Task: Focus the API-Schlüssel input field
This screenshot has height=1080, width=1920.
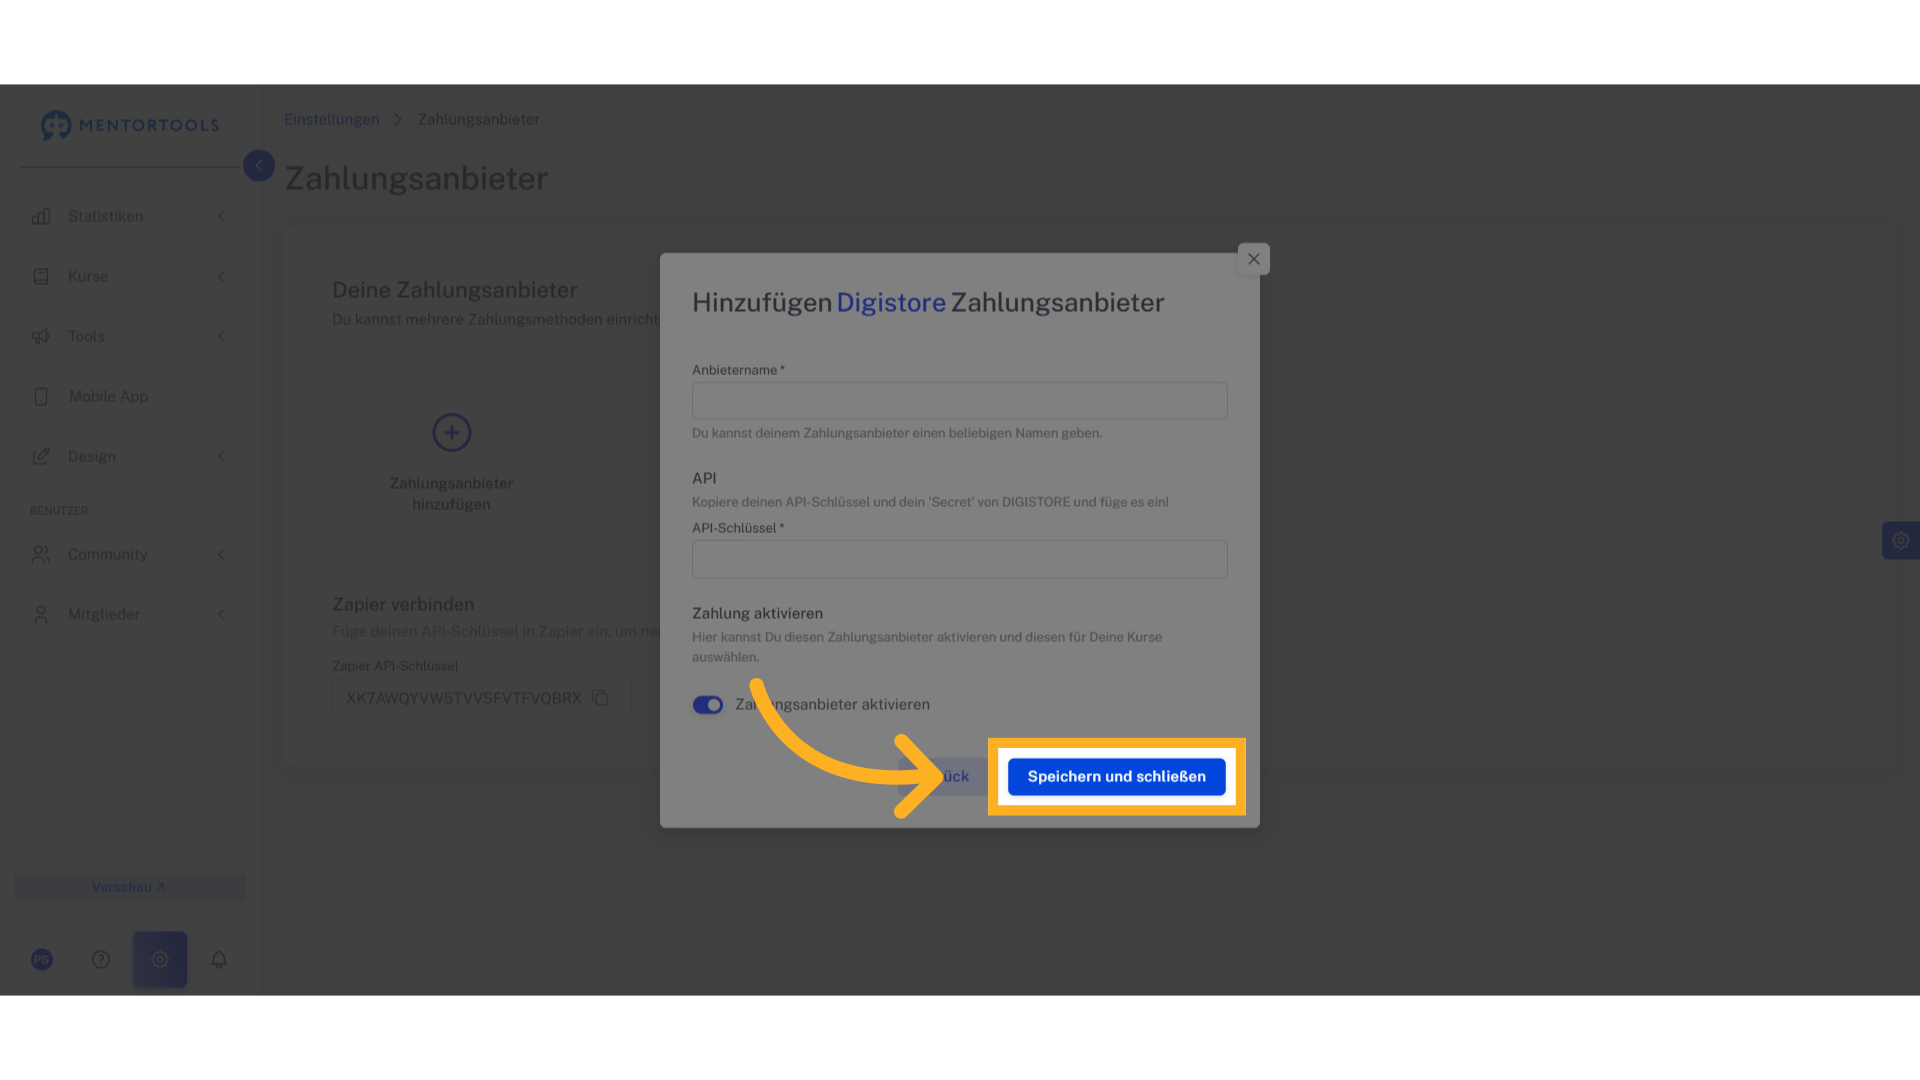Action: click(x=960, y=559)
